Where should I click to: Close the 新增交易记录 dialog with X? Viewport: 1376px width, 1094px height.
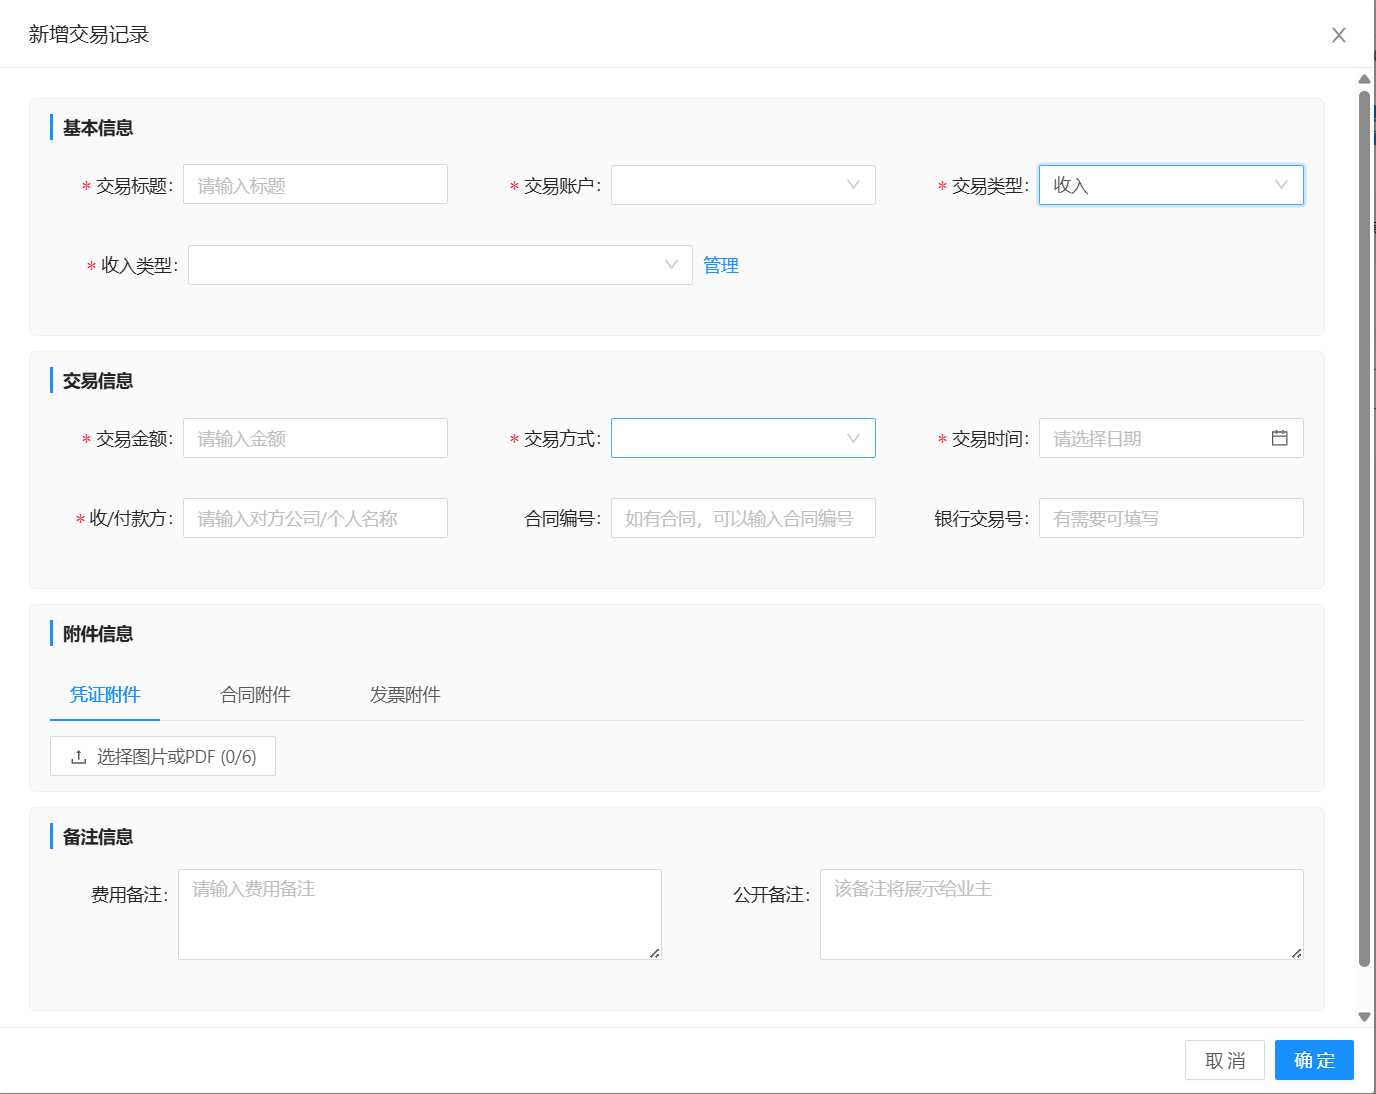[x=1338, y=35]
